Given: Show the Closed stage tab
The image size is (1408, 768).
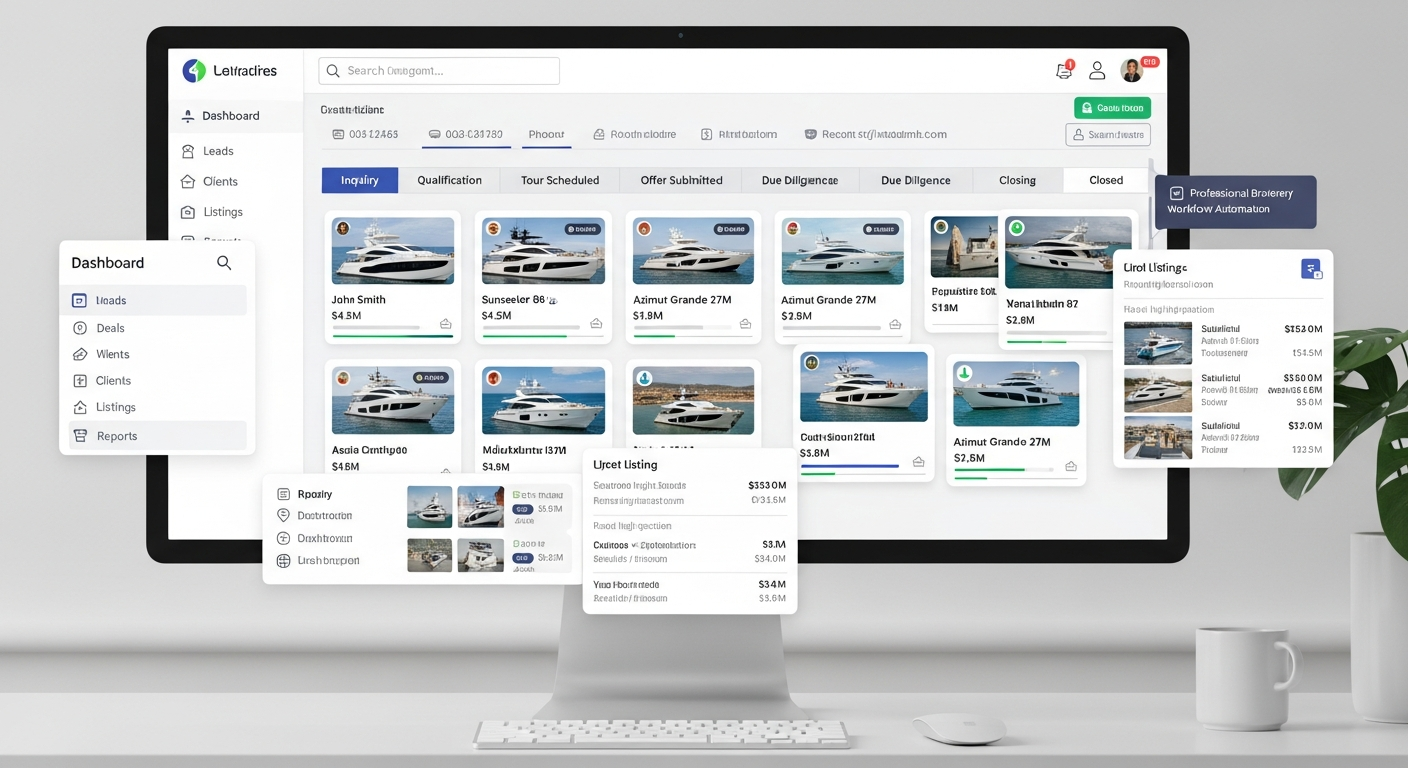Looking at the screenshot, I should 1106,180.
